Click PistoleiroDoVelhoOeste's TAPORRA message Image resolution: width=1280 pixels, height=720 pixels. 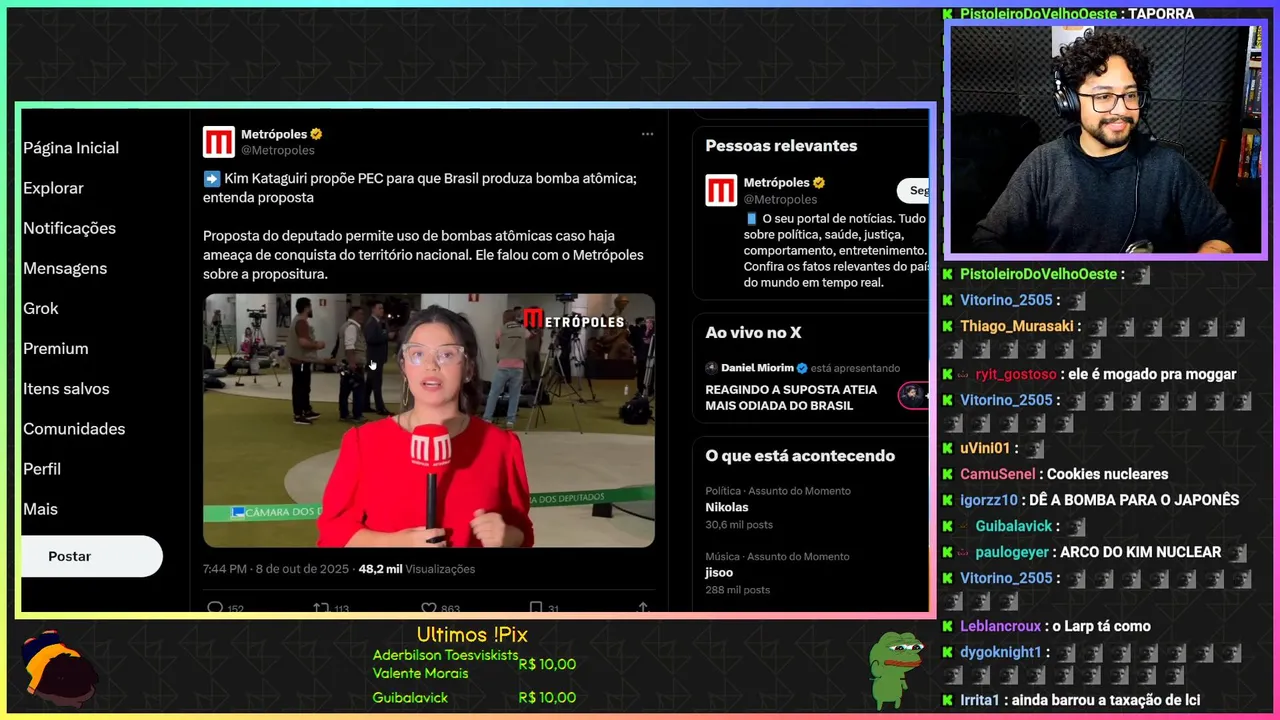(x=1161, y=14)
